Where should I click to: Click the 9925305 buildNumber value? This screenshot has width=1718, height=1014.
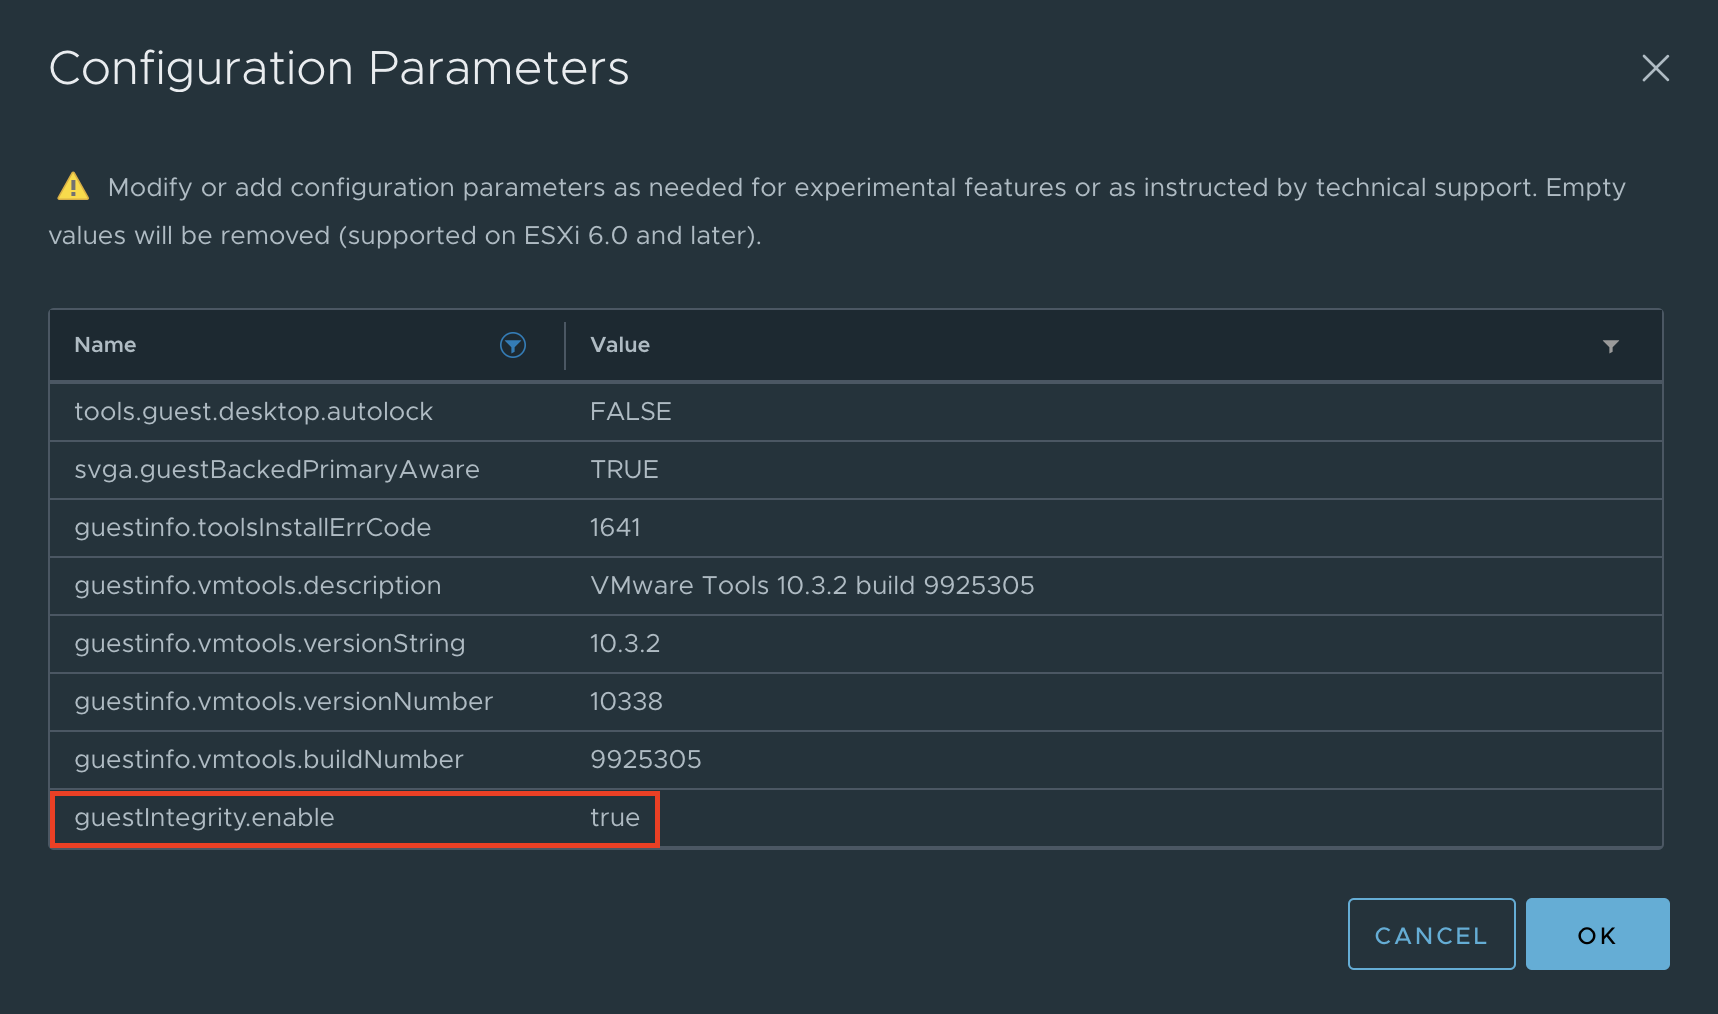[x=645, y=760]
